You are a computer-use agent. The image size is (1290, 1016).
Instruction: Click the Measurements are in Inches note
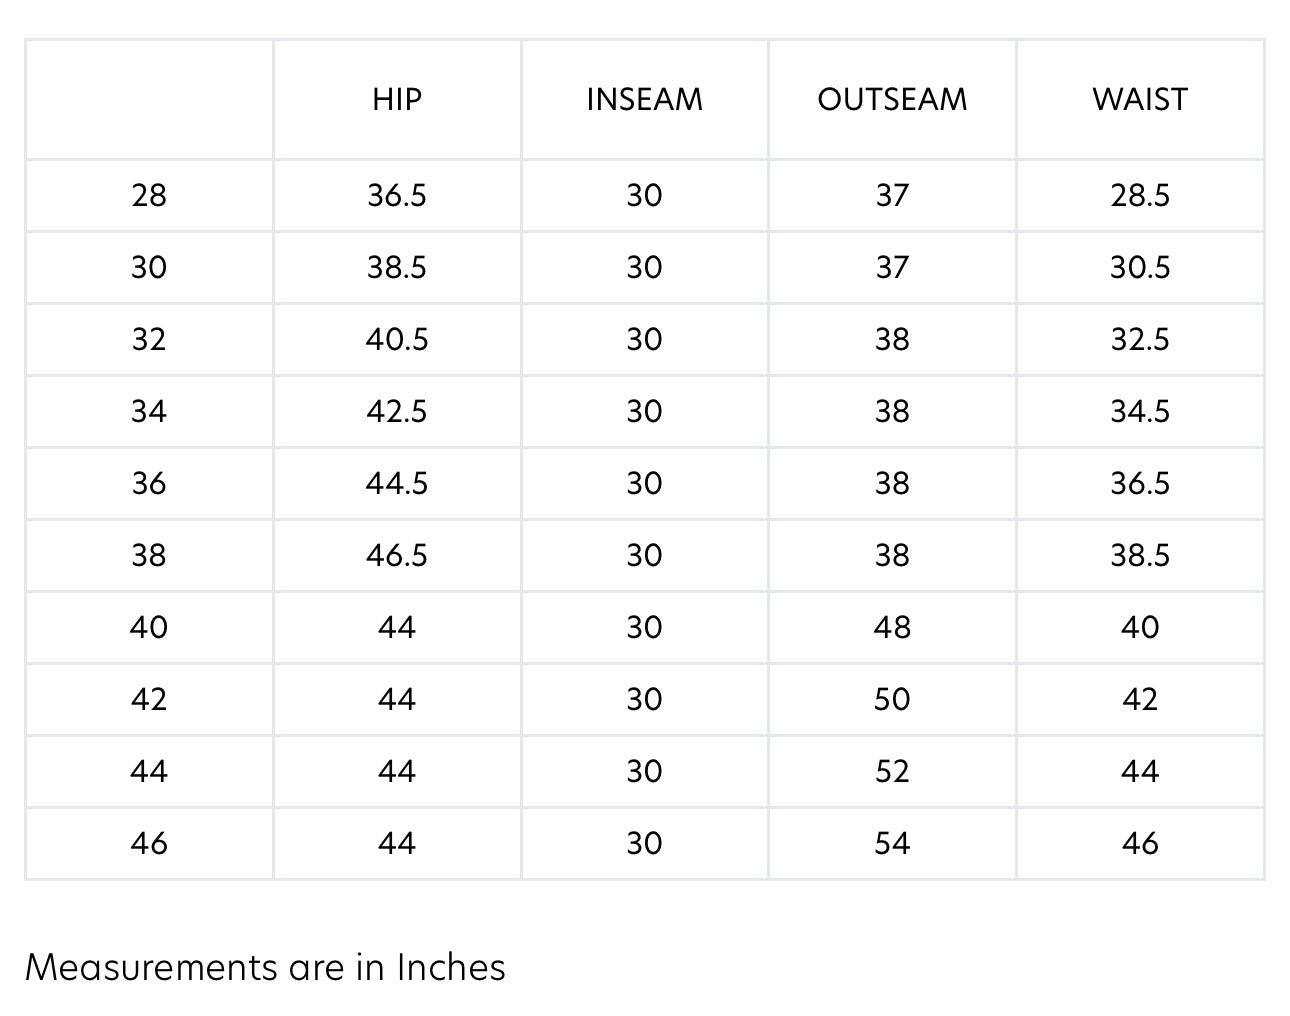click(x=265, y=967)
